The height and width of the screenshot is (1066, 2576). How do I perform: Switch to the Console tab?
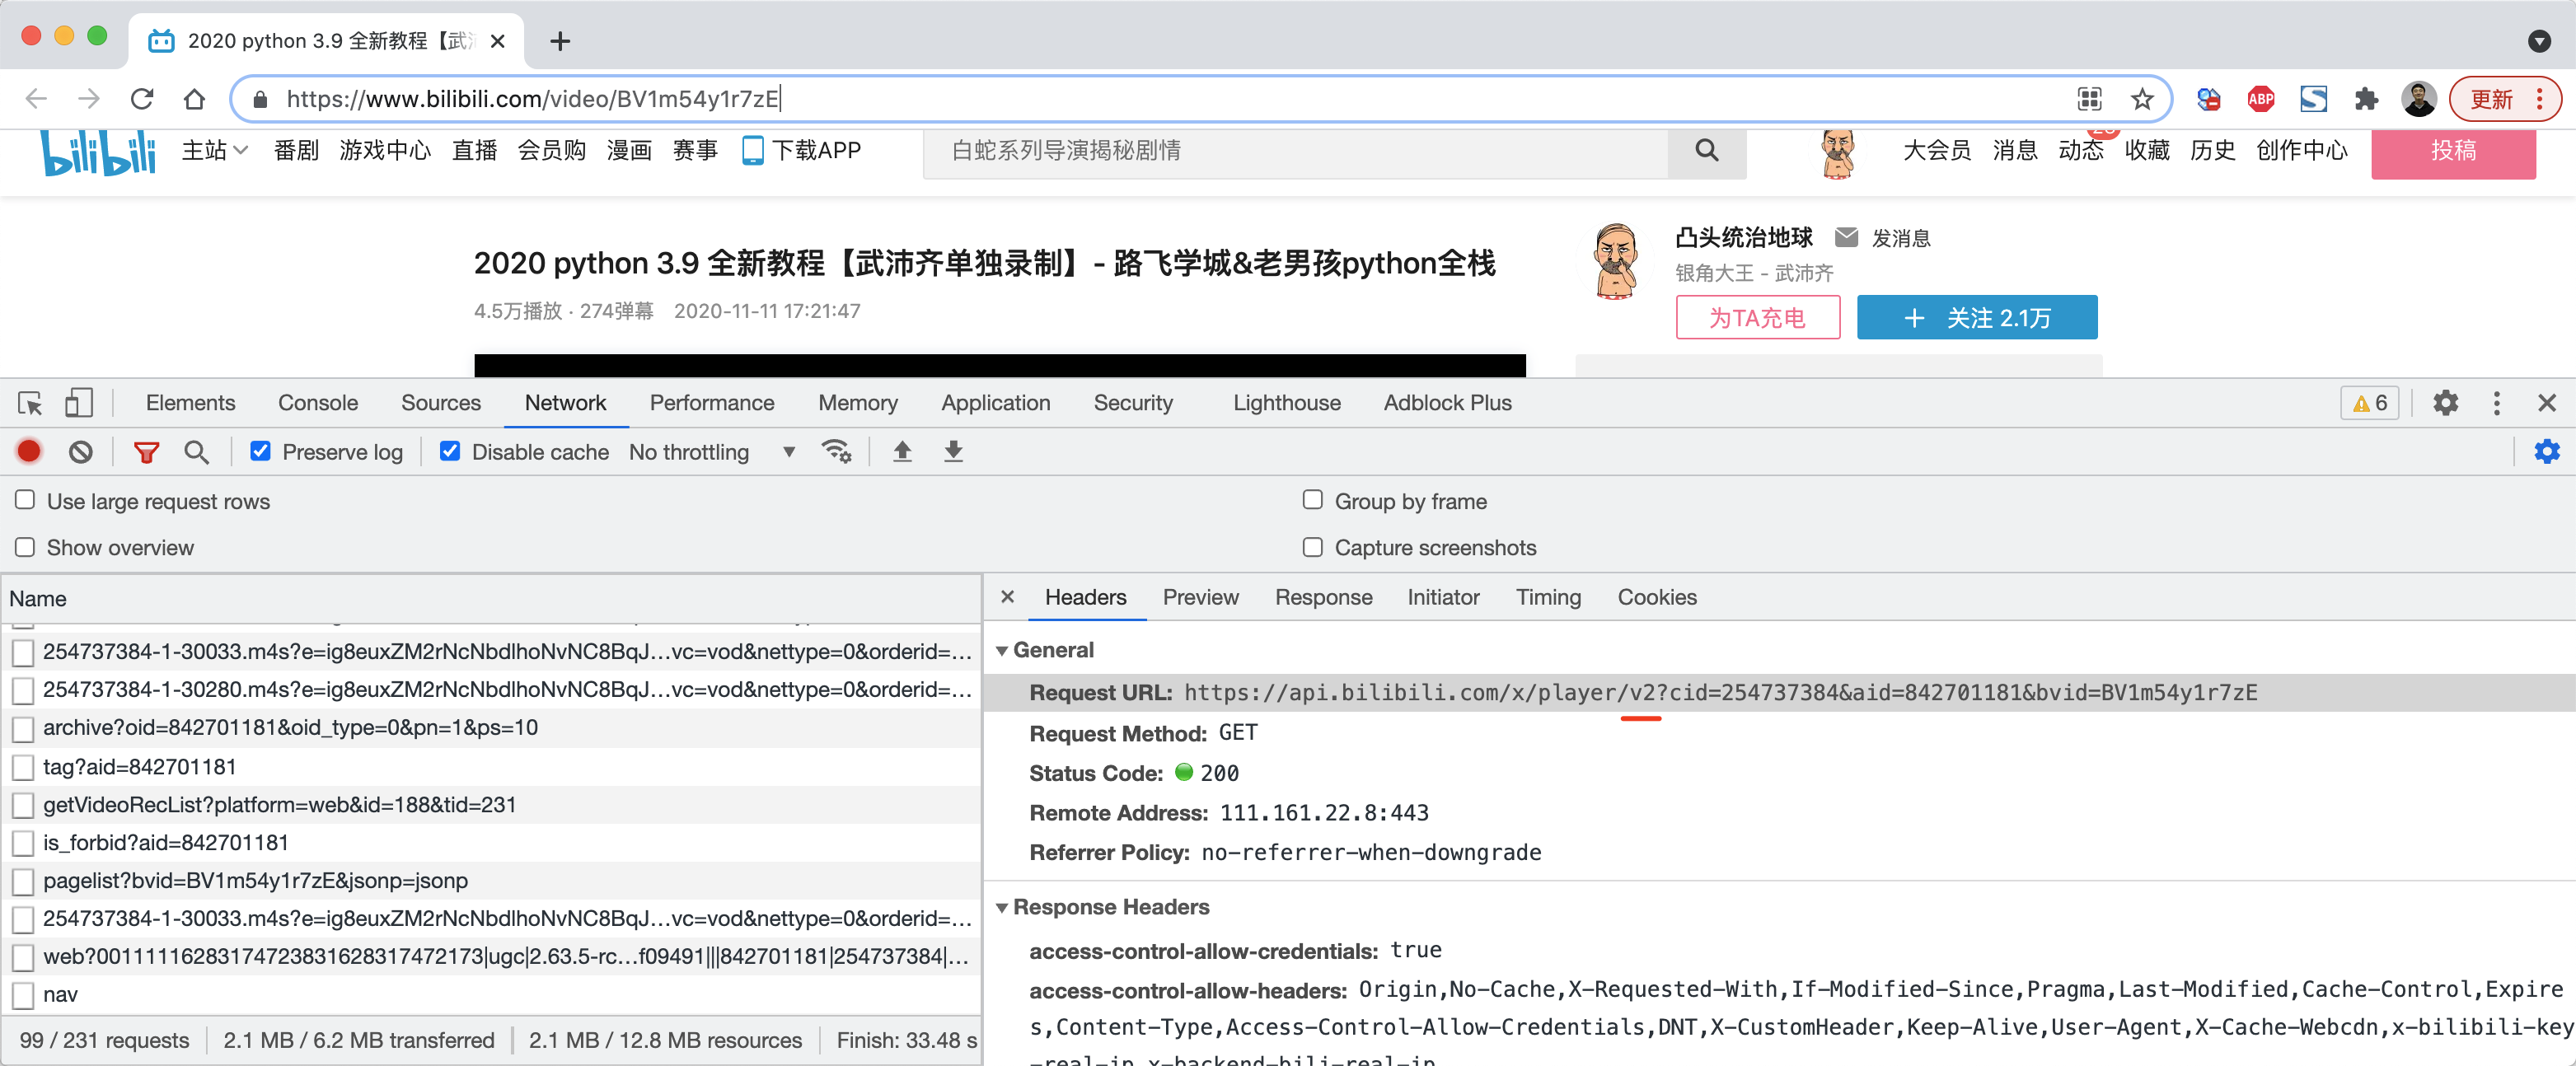[317, 403]
